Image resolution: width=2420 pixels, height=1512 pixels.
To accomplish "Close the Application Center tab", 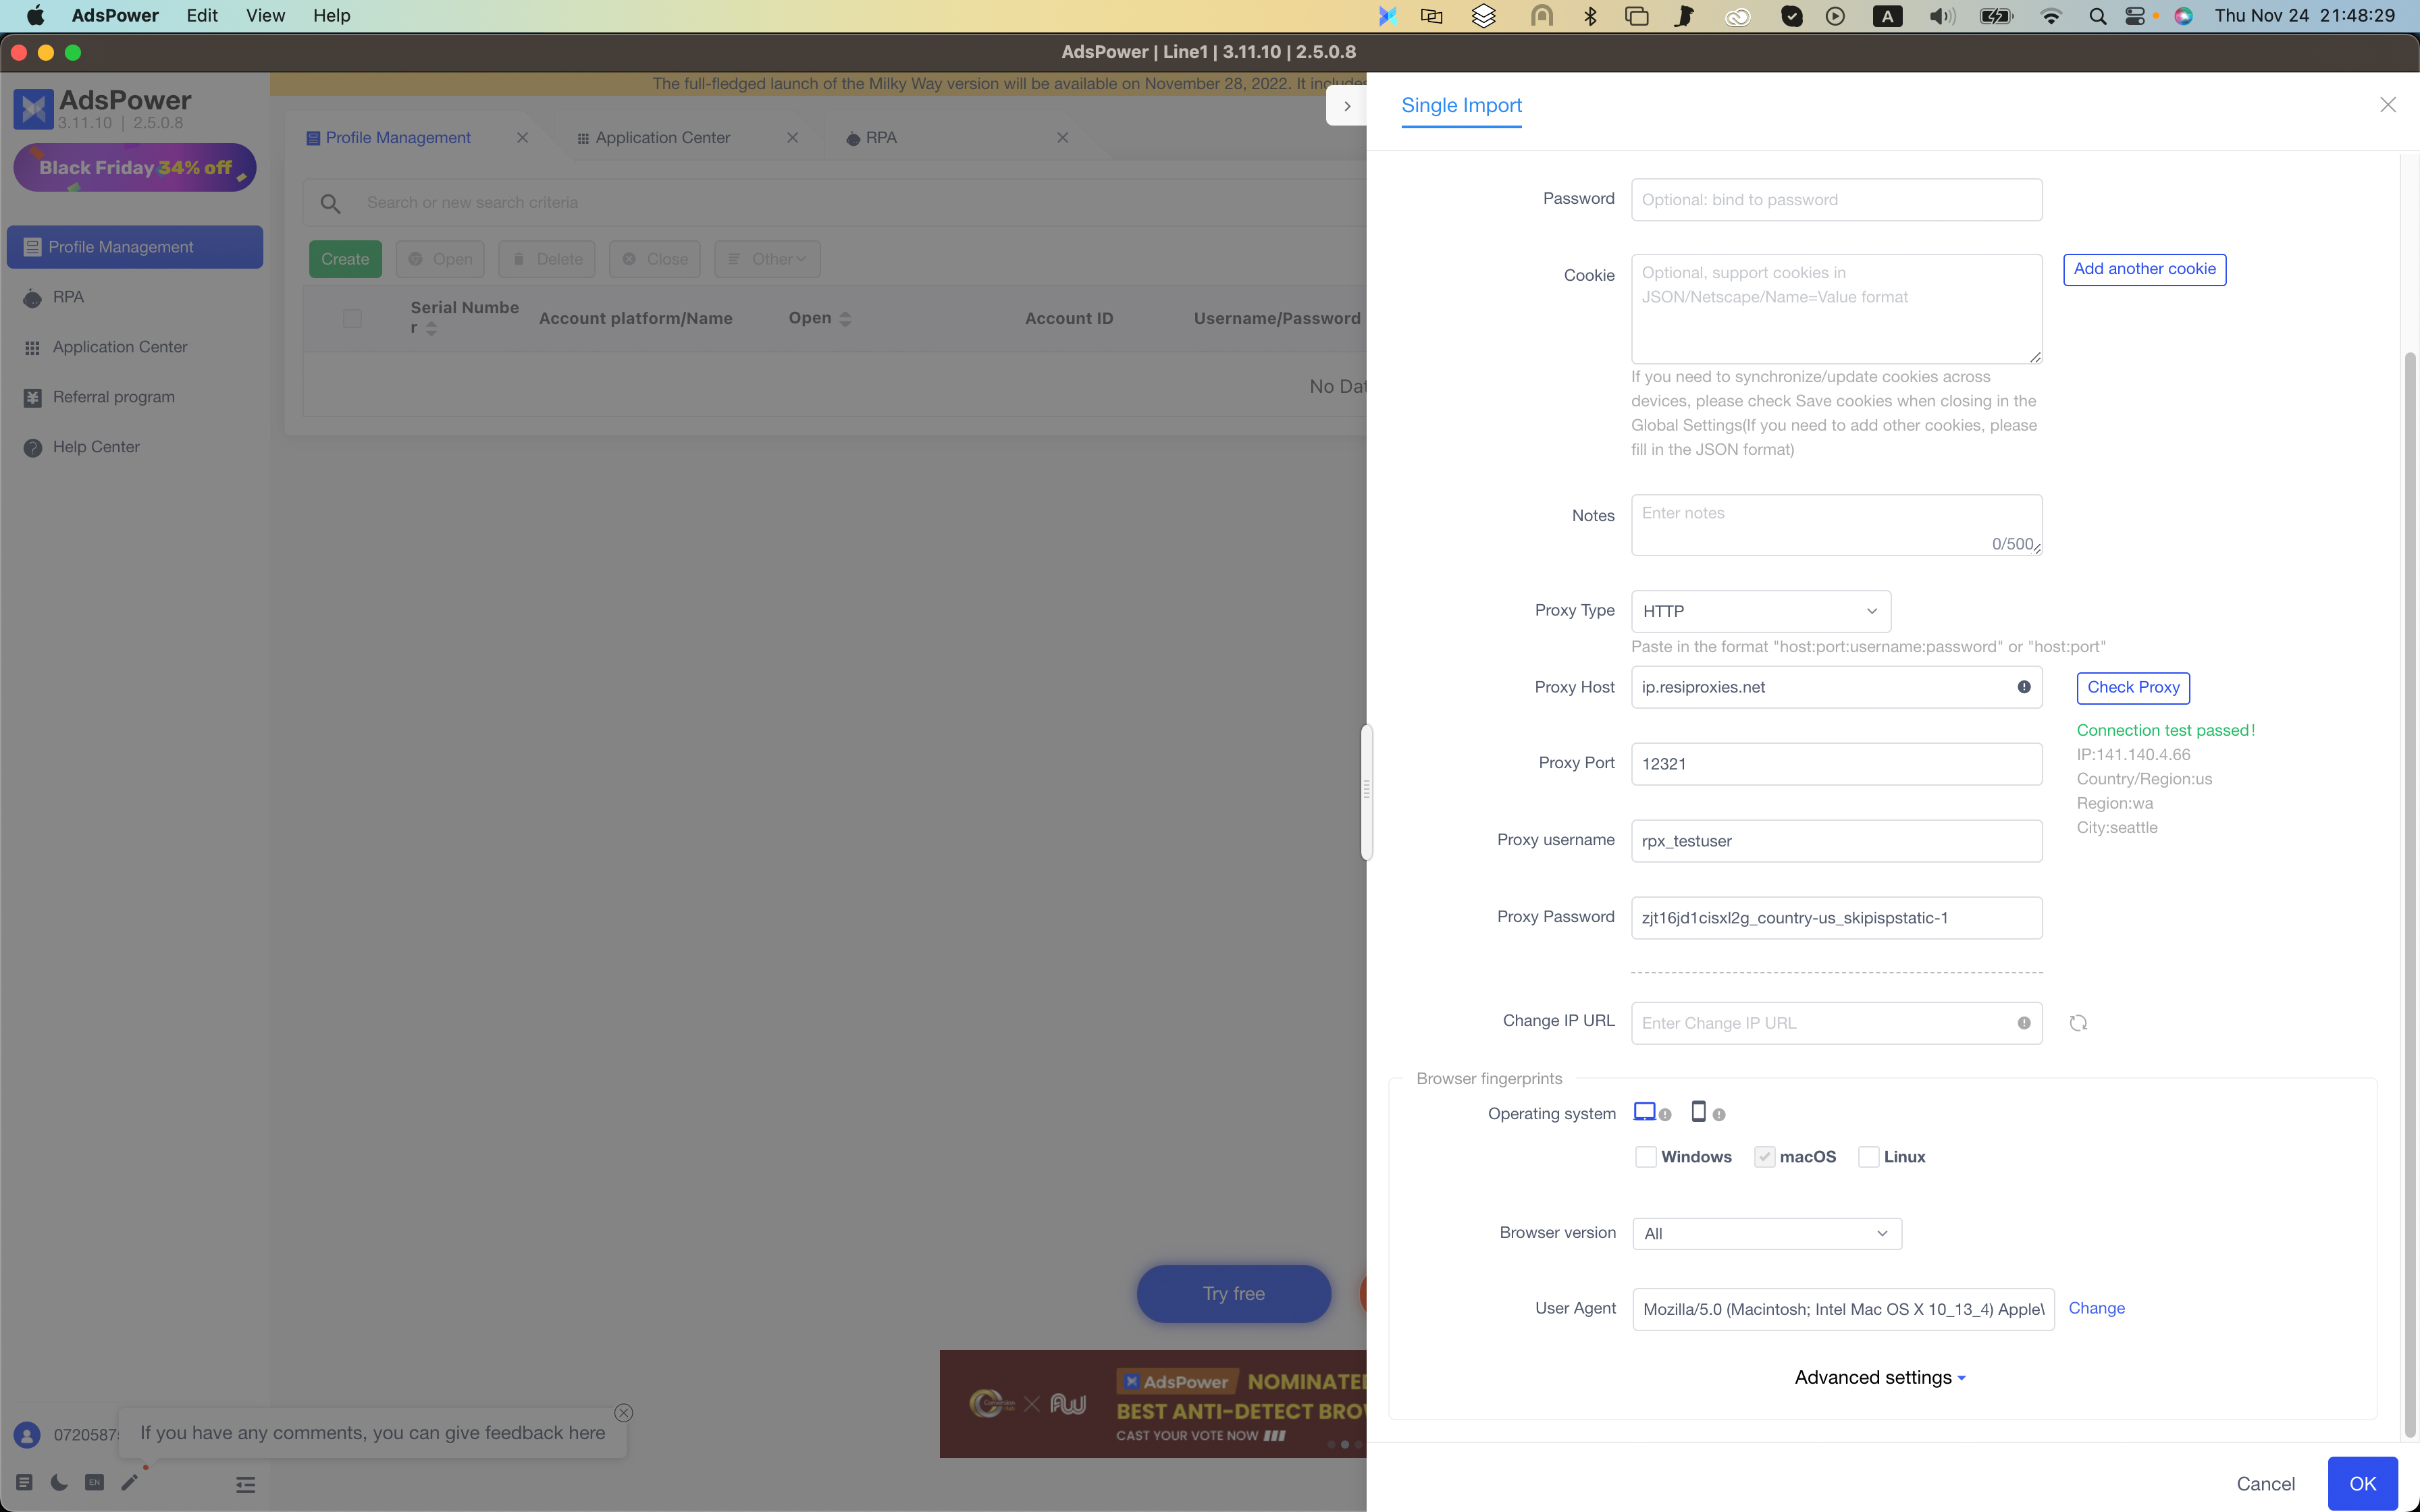I will point(792,138).
